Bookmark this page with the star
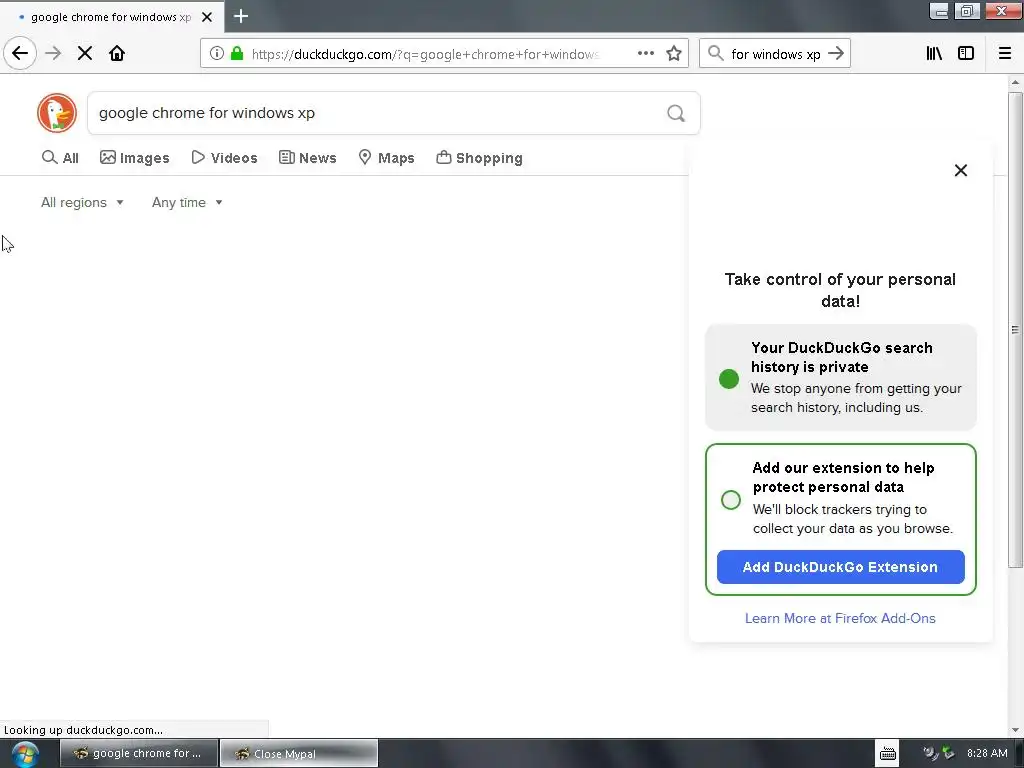This screenshot has height=768, width=1024. (674, 54)
